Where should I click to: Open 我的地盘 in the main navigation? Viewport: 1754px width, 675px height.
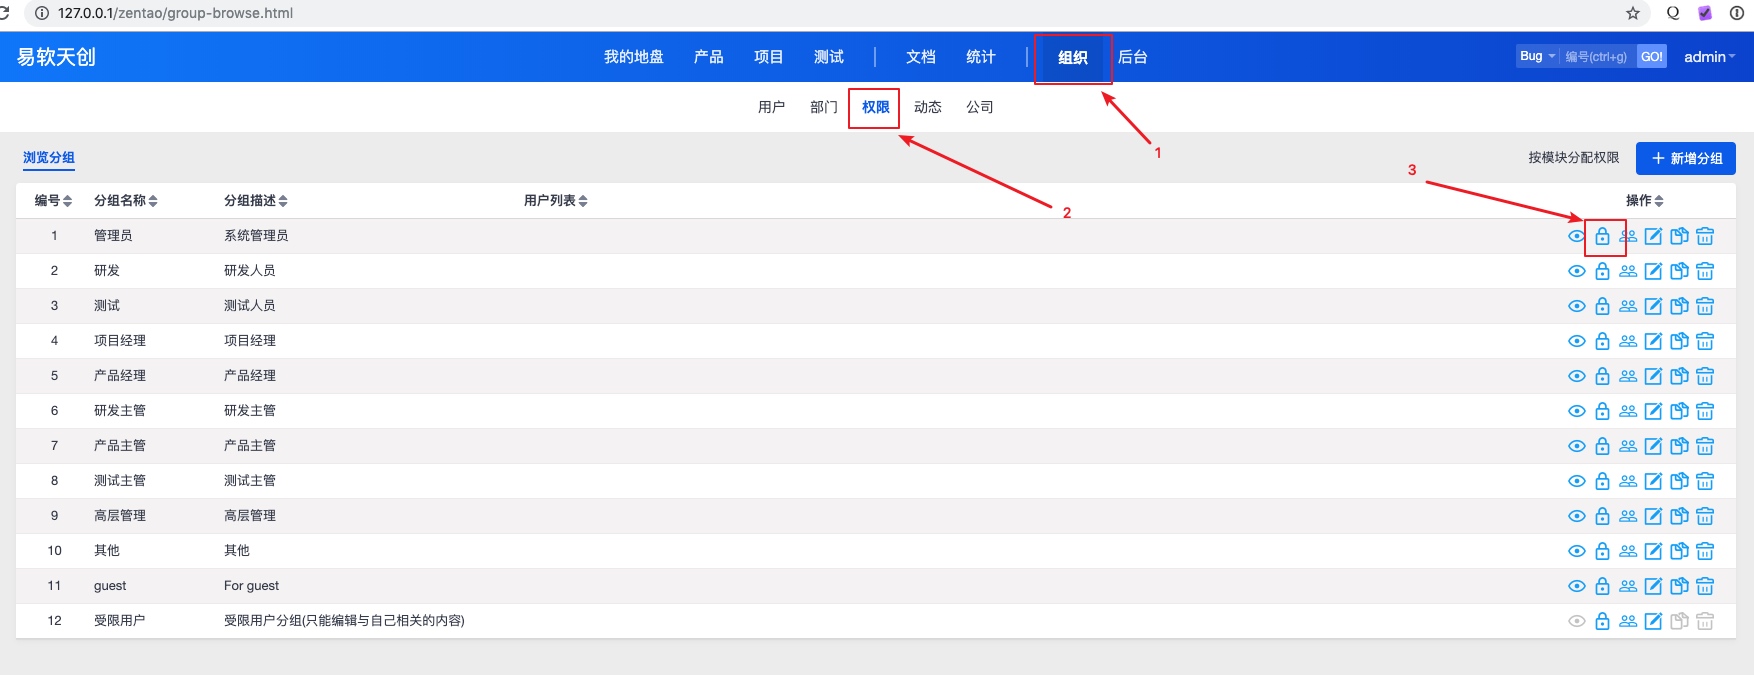click(x=633, y=57)
